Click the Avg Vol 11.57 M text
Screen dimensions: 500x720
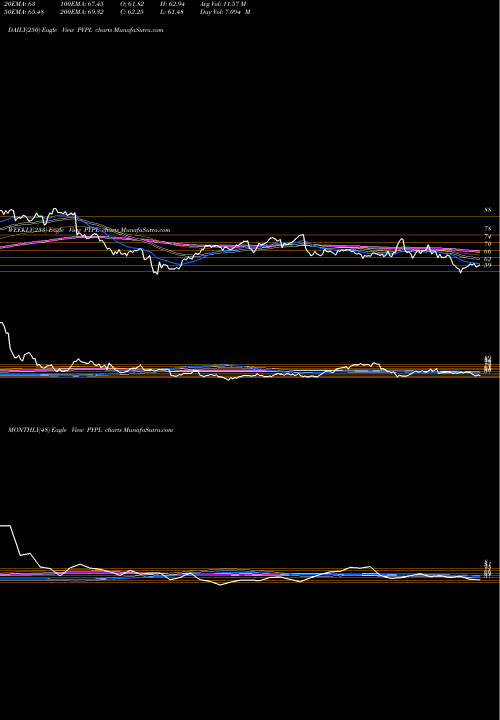(223, 4)
